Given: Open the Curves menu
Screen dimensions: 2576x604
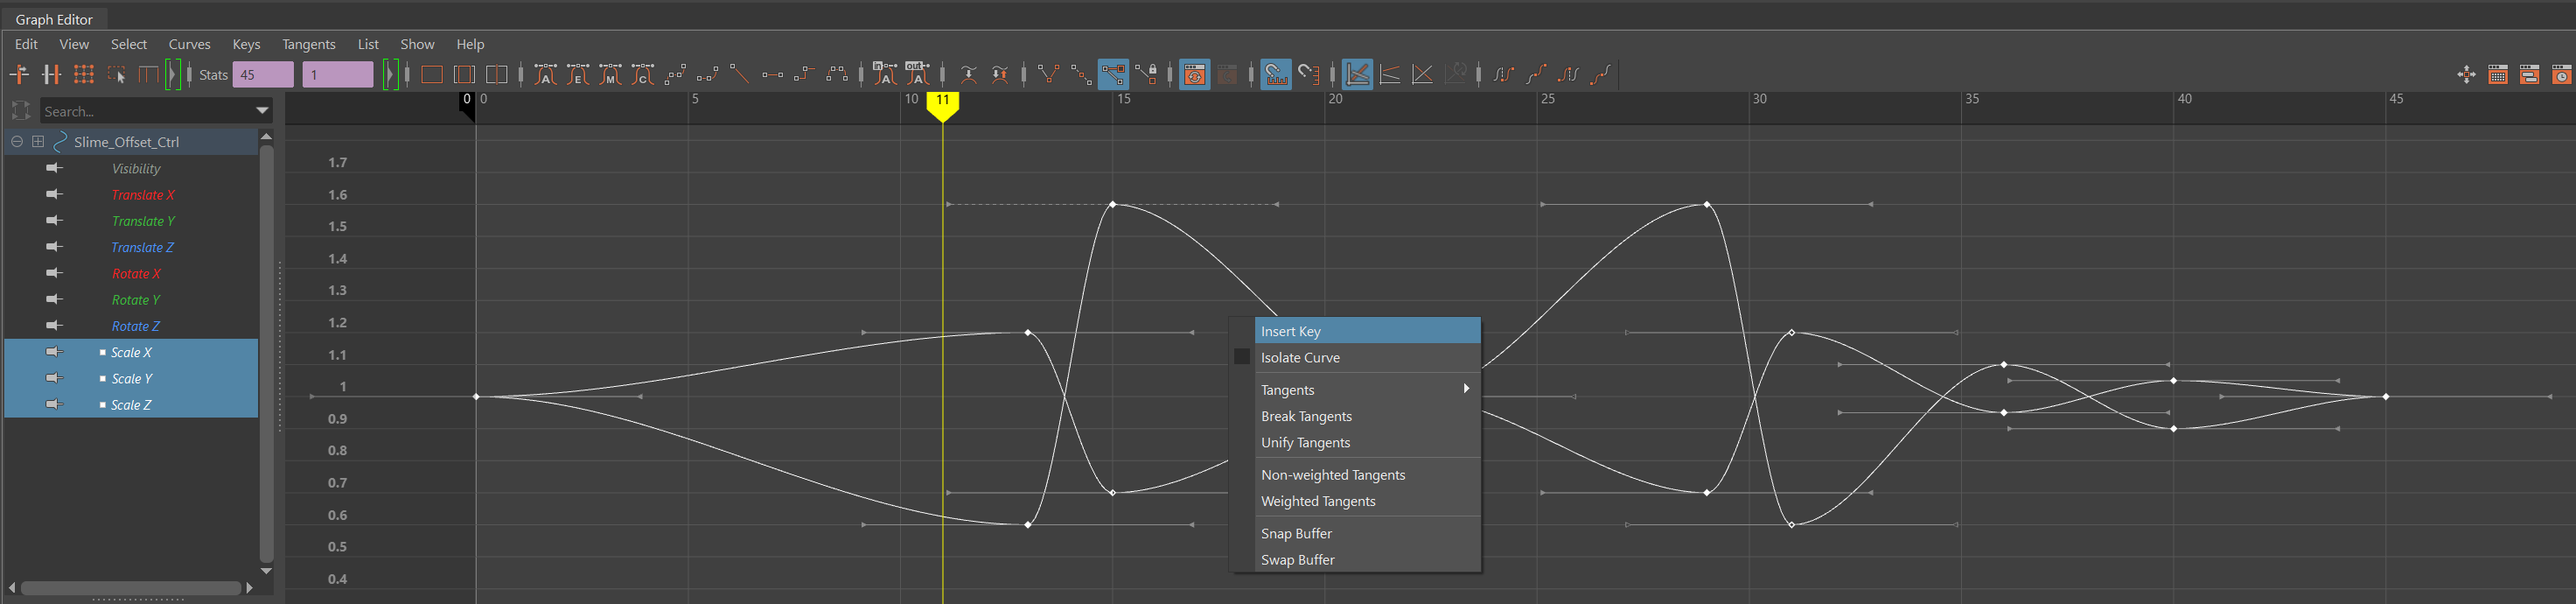Looking at the screenshot, I should coord(189,44).
